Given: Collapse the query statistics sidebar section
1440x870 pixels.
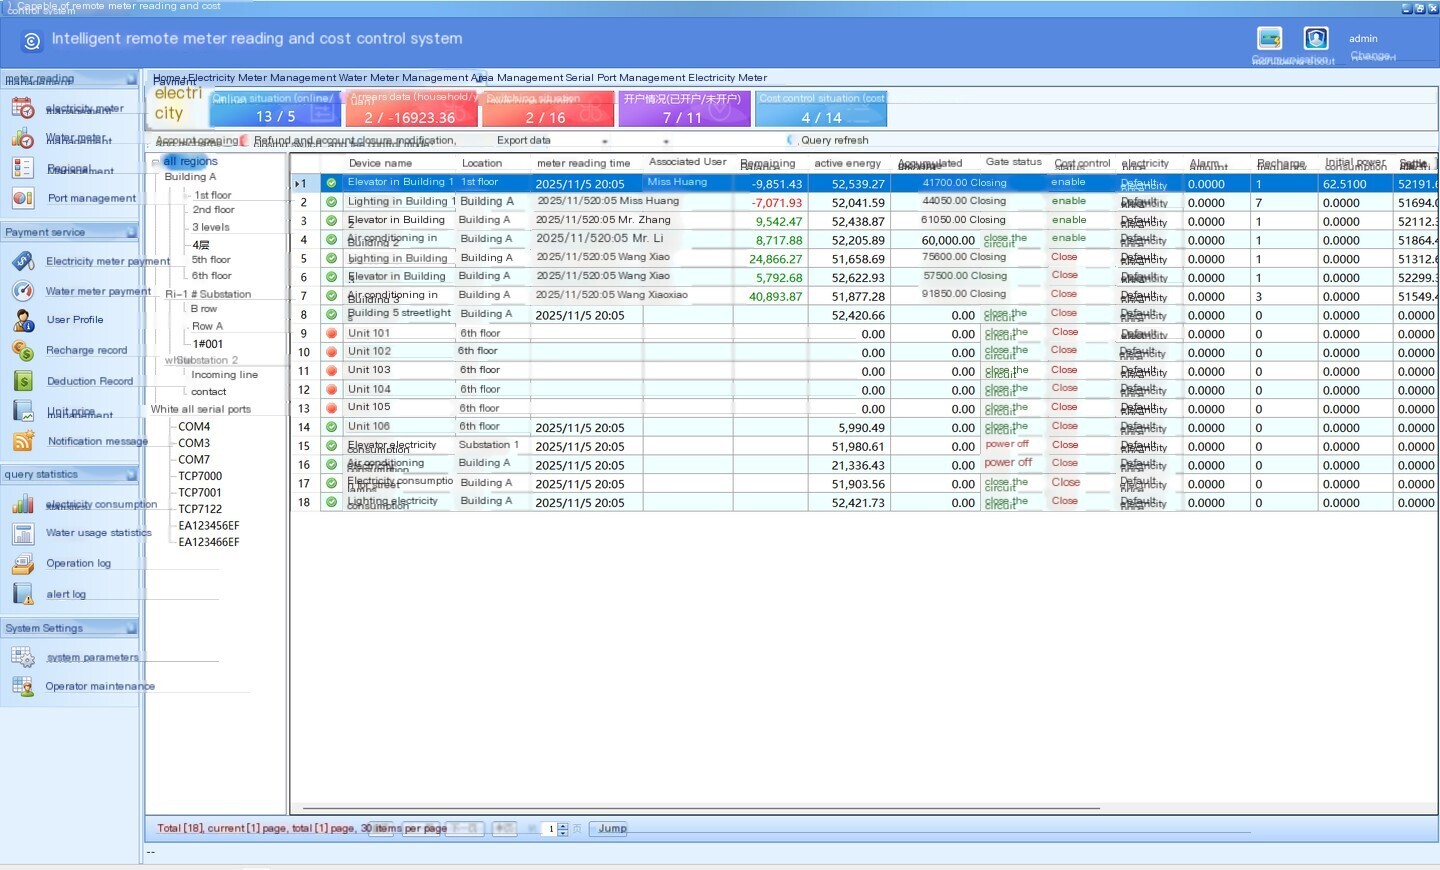Looking at the screenshot, I should tap(131, 475).
